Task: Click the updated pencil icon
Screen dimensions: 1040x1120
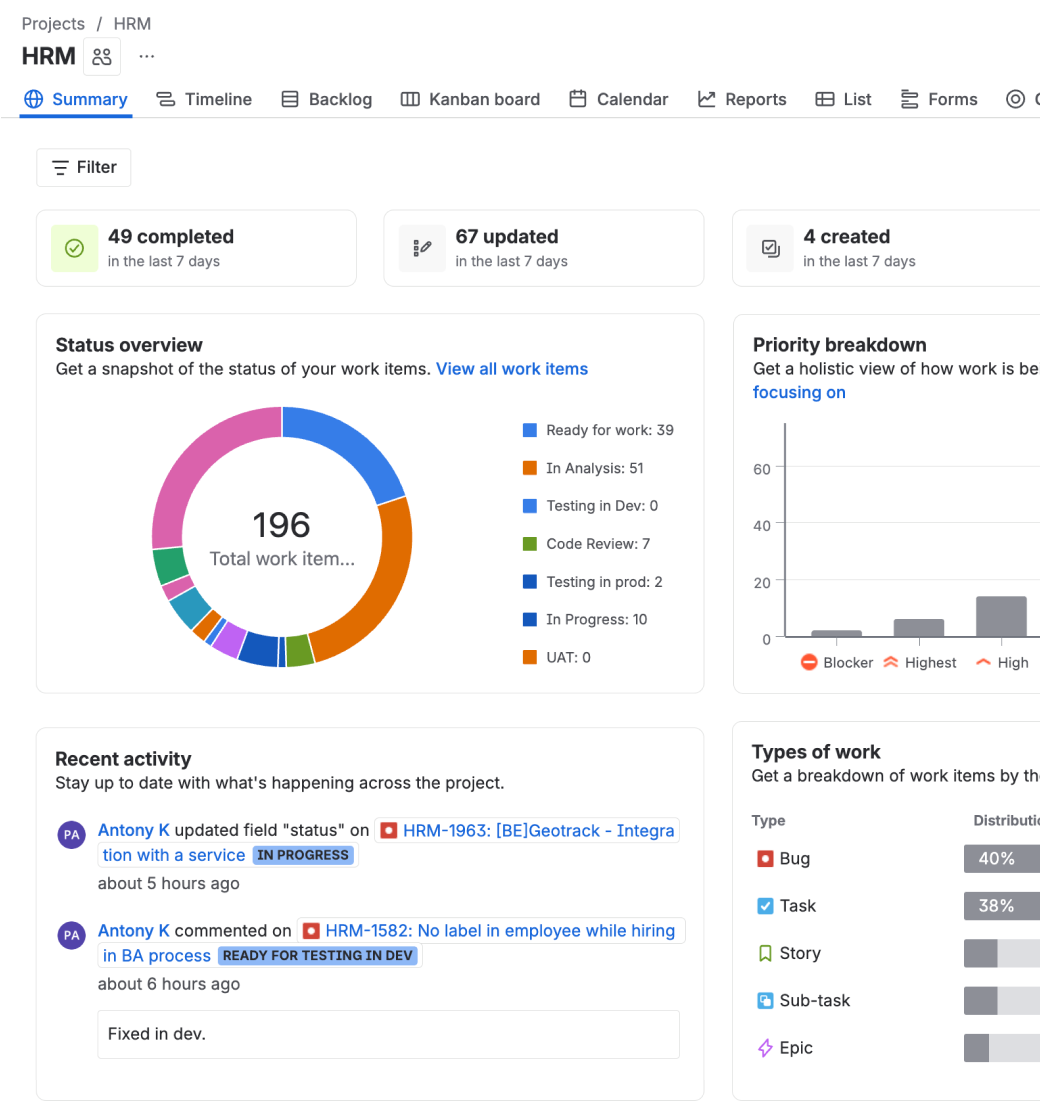Action: 422,248
